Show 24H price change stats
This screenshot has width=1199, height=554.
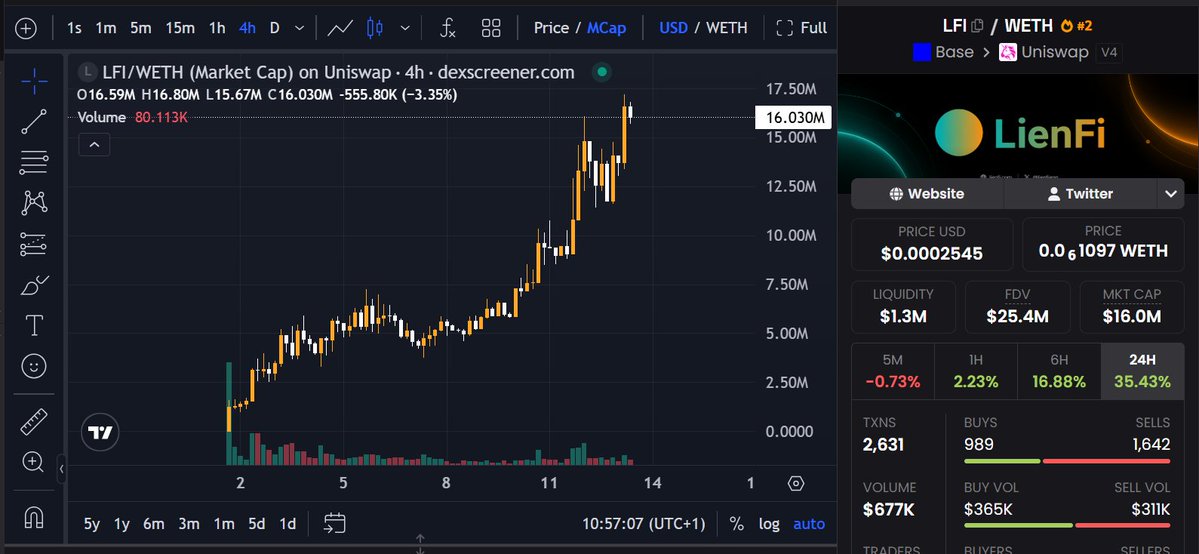click(1142, 371)
